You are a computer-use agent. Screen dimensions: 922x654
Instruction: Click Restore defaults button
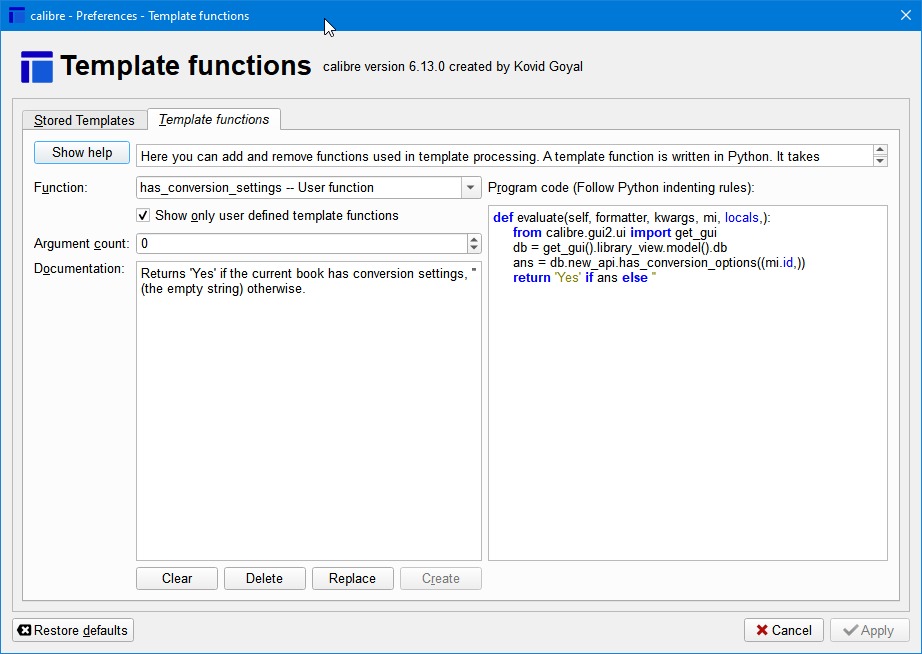[x=73, y=630]
